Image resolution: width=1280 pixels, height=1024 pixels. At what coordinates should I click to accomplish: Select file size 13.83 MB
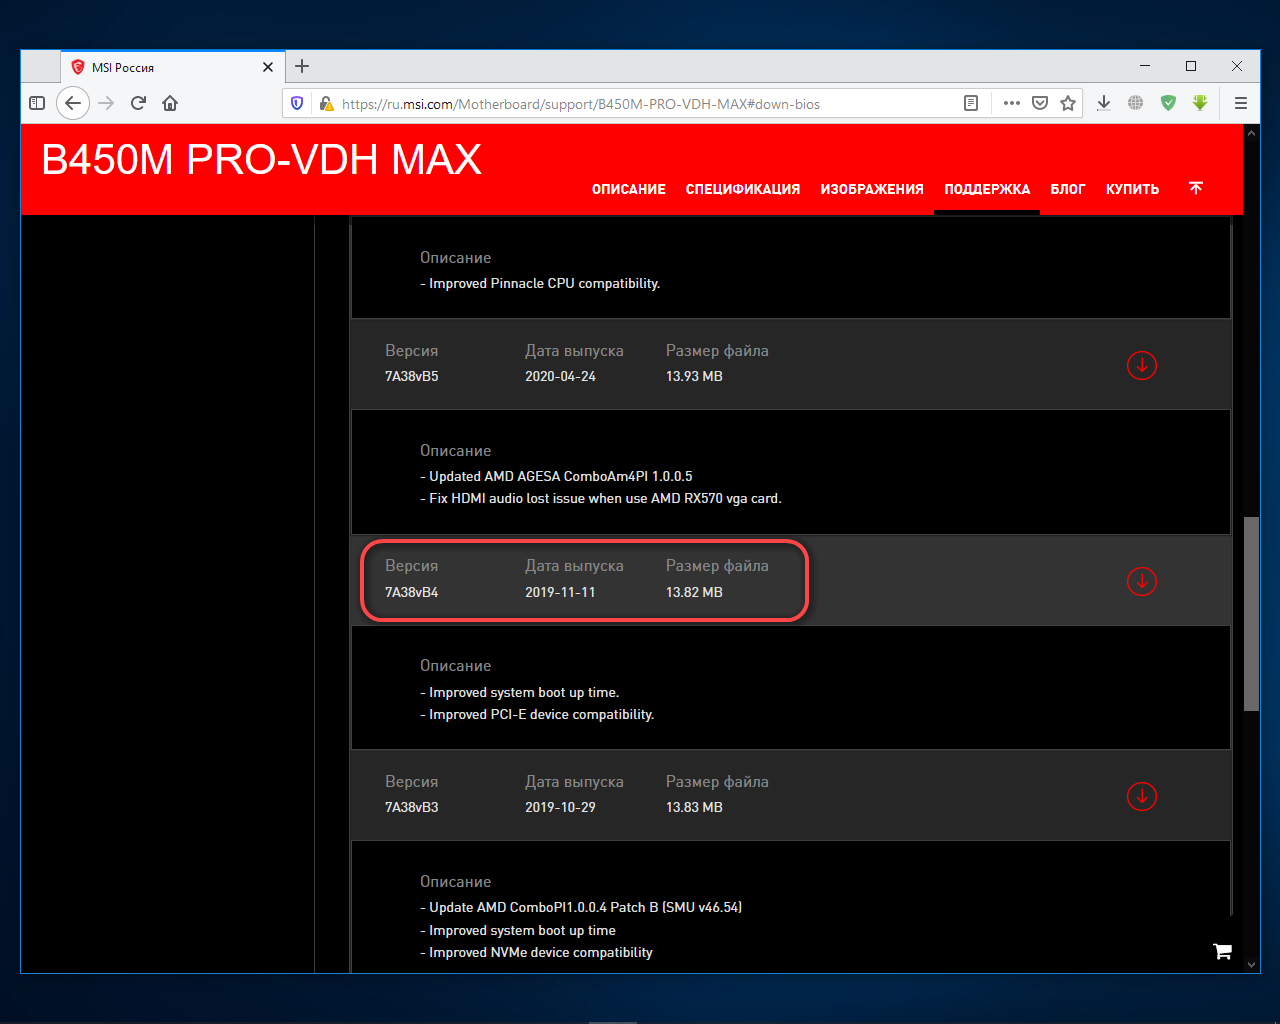click(694, 807)
